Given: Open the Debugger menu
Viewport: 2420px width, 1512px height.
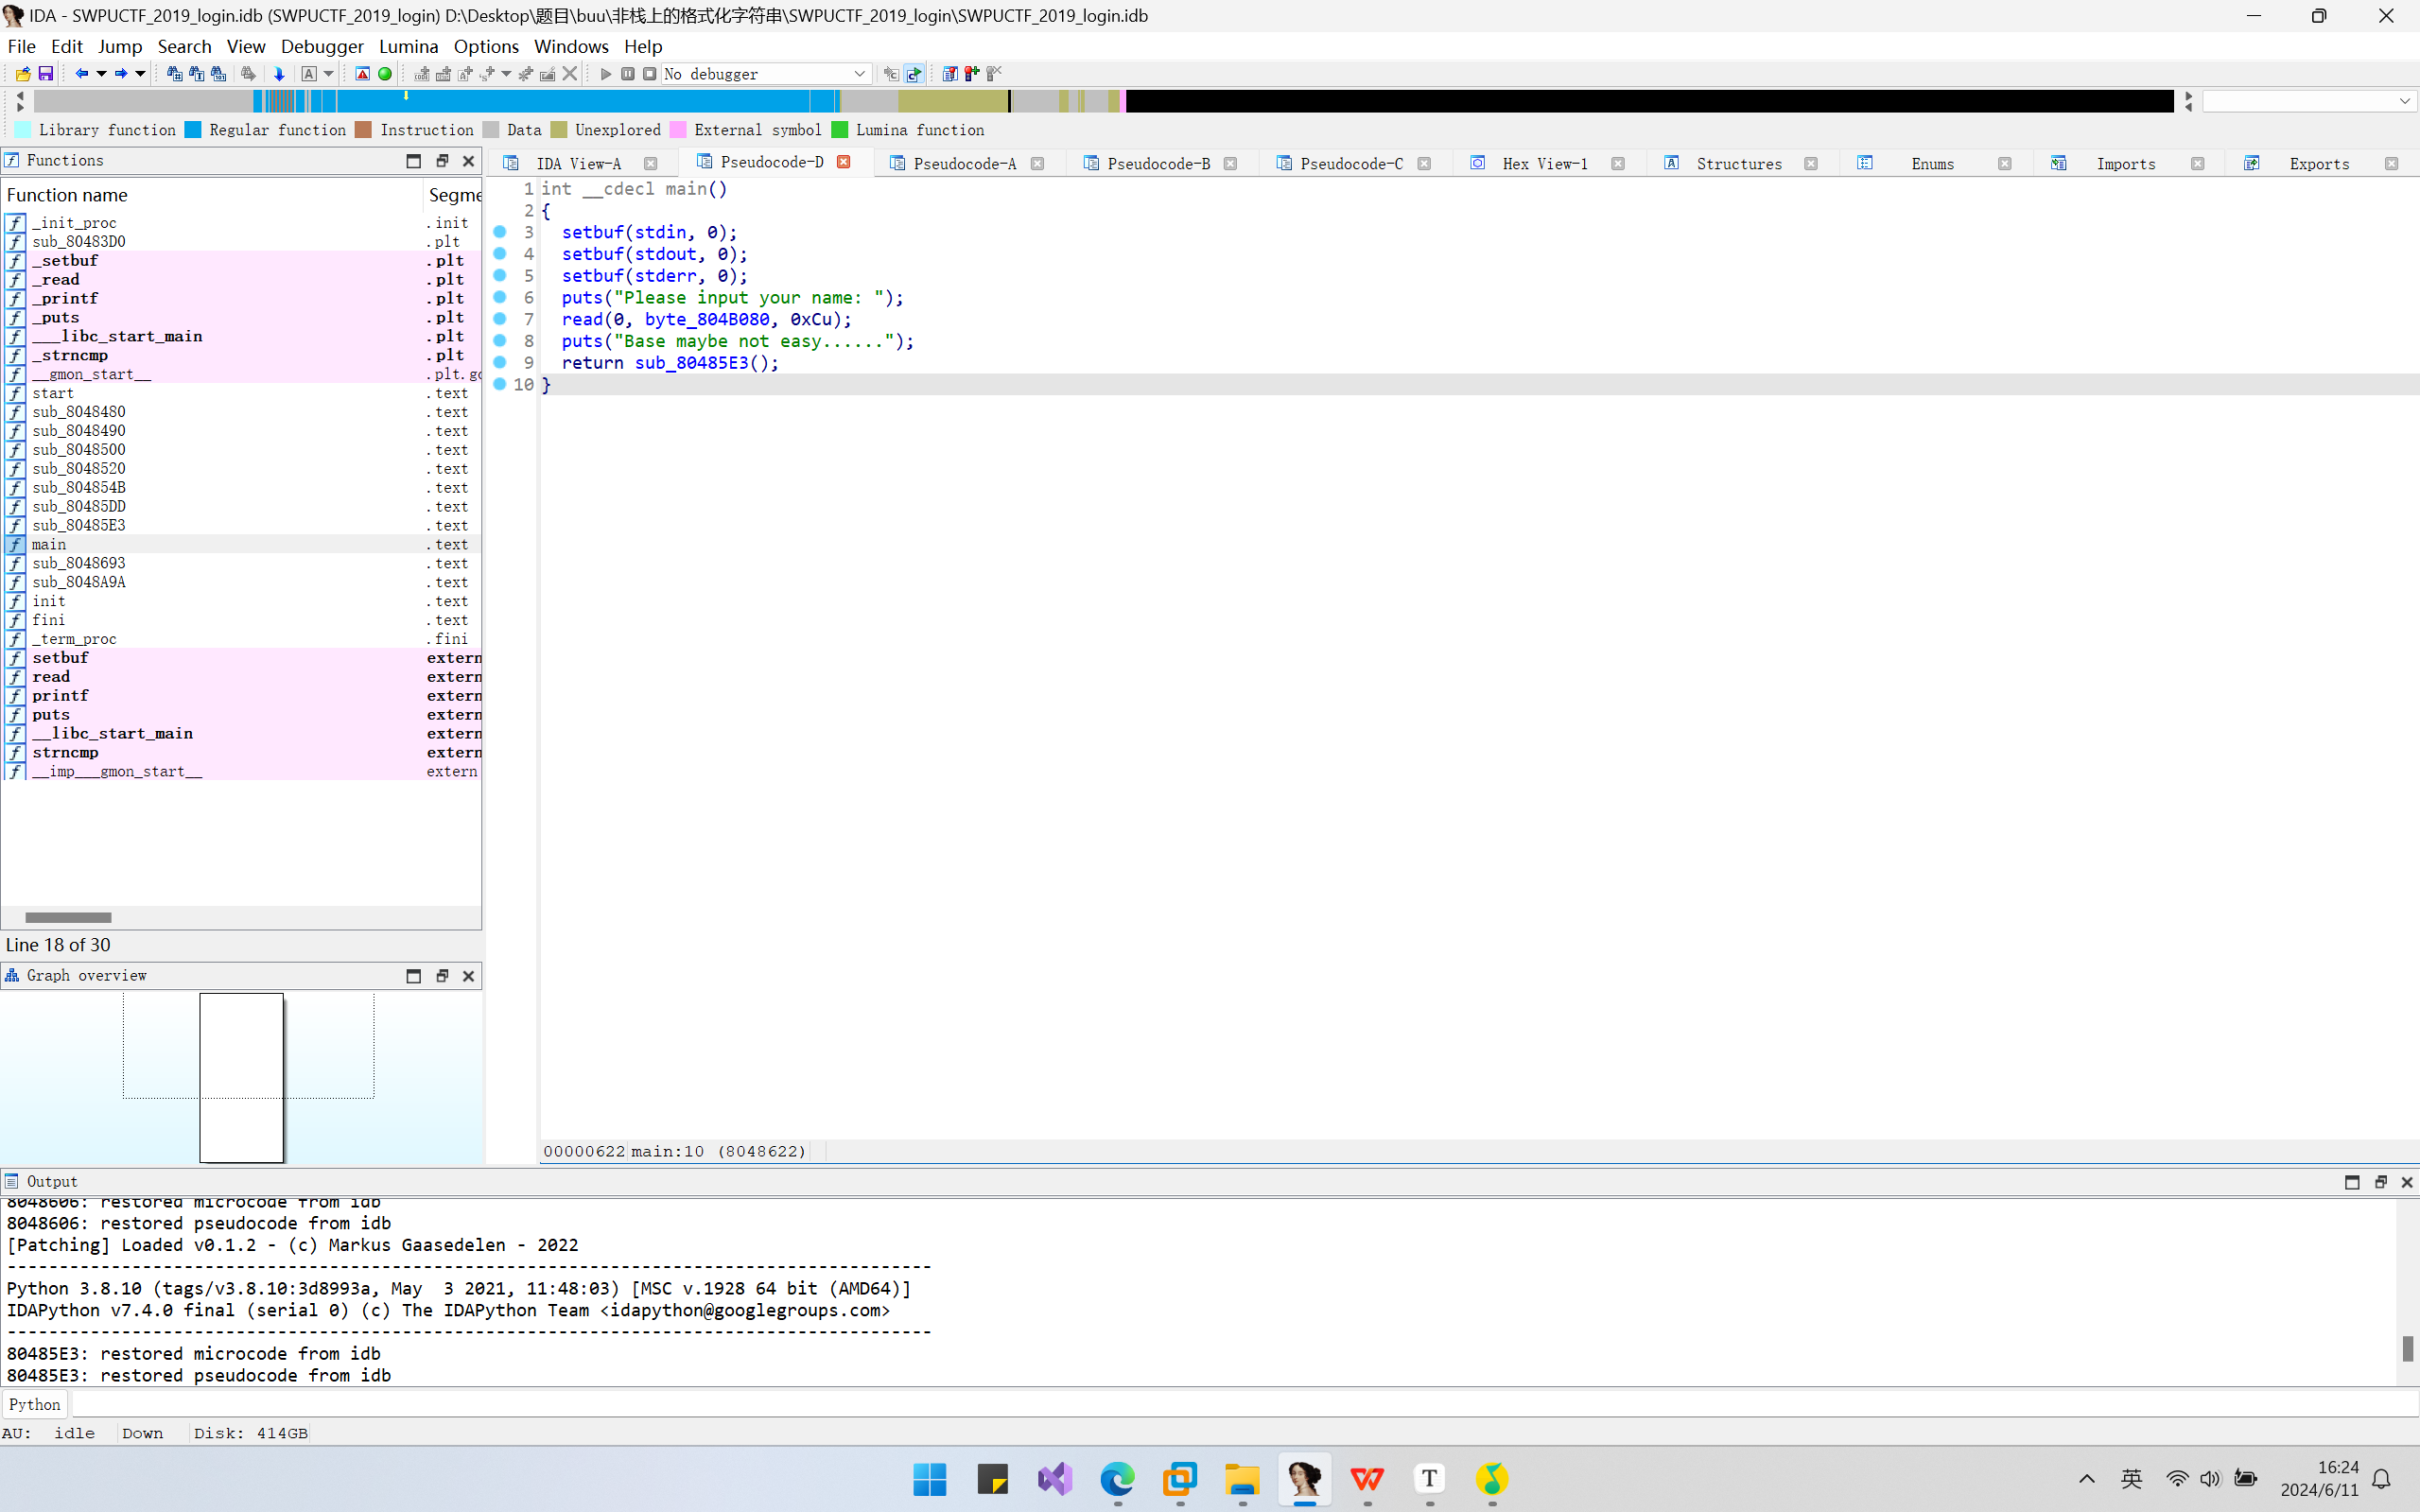Looking at the screenshot, I should pos(322,46).
